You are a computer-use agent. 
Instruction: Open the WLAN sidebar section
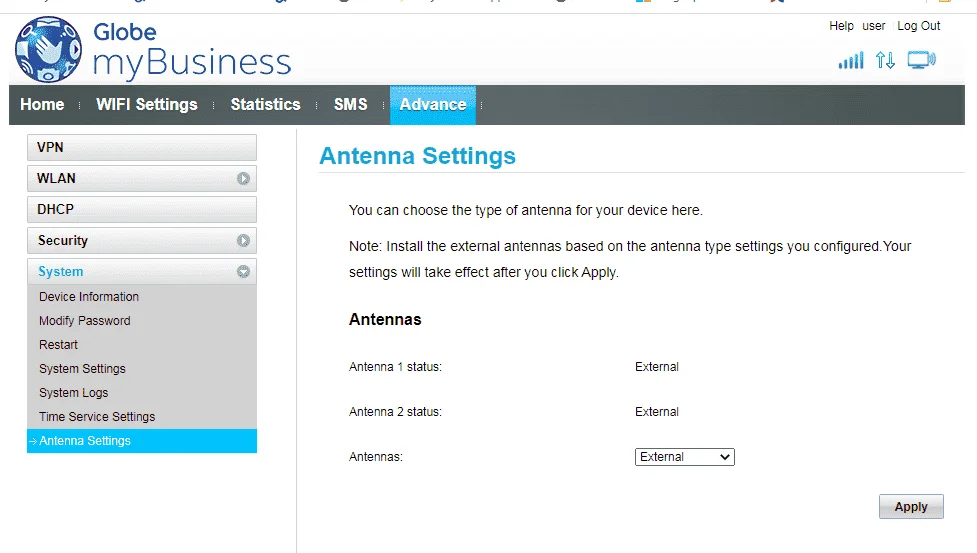142,179
